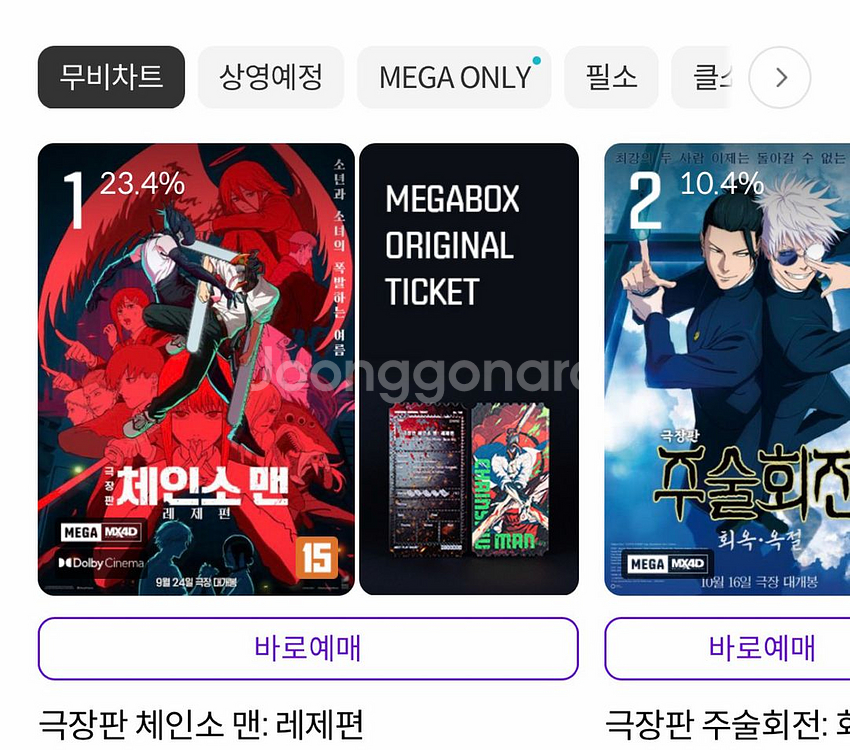850x750 pixels.
Task: Open the 극장판 주술회전 title link
Action: [727, 725]
